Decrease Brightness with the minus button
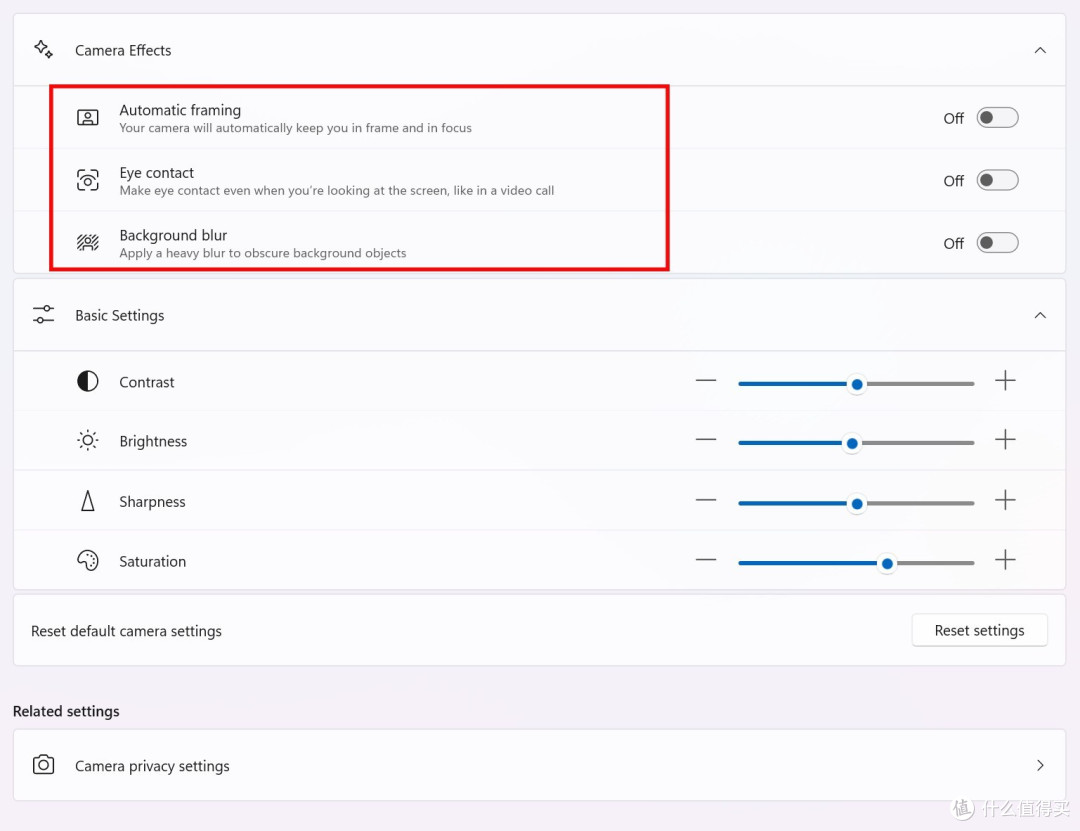Image resolution: width=1080 pixels, height=831 pixels. 706,440
